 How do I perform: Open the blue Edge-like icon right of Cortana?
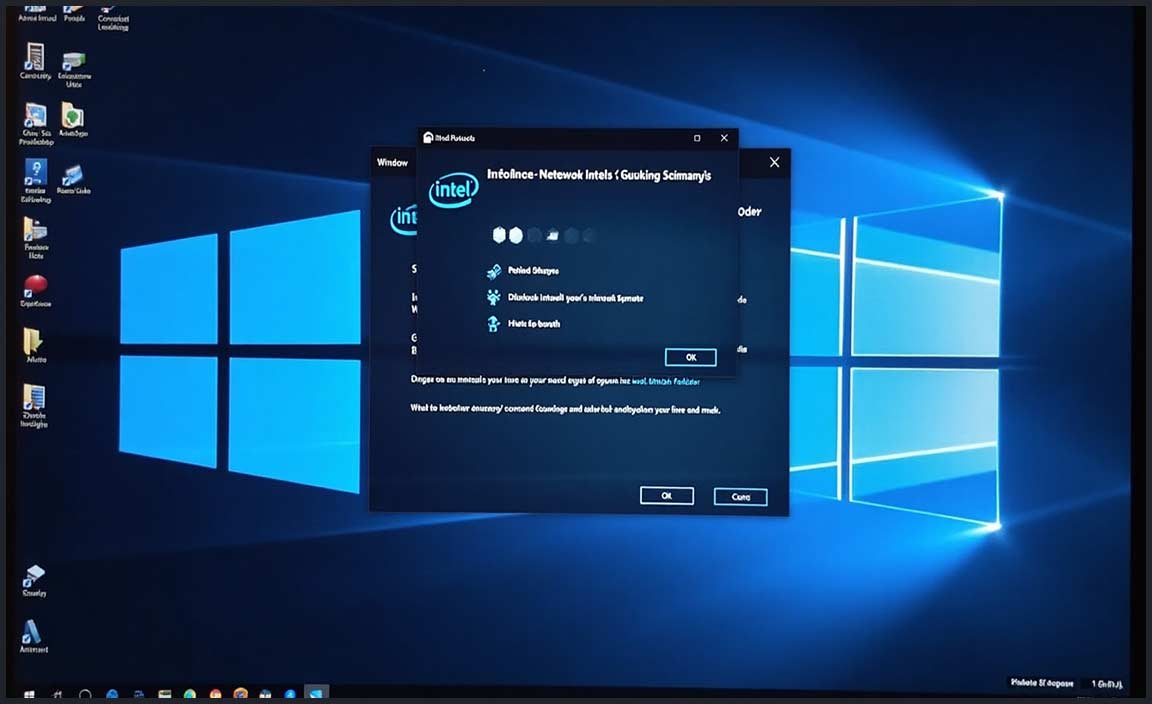[112, 694]
